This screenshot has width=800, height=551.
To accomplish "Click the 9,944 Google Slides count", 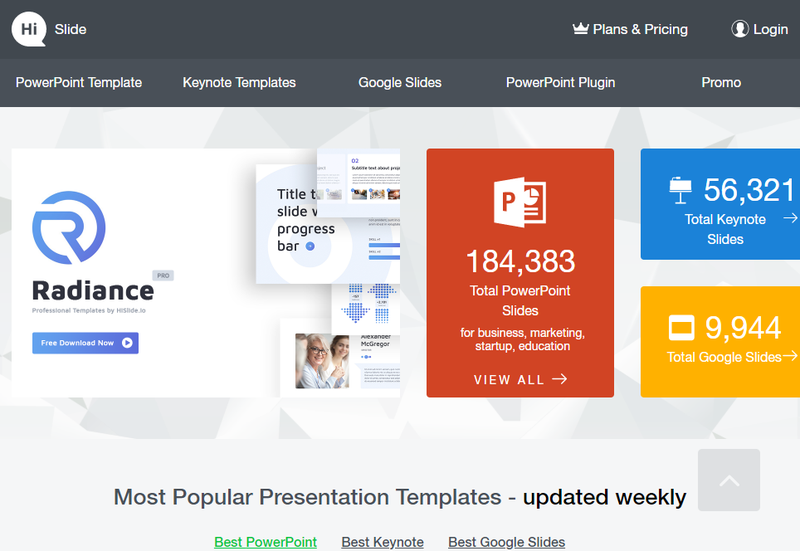I will coord(743,328).
